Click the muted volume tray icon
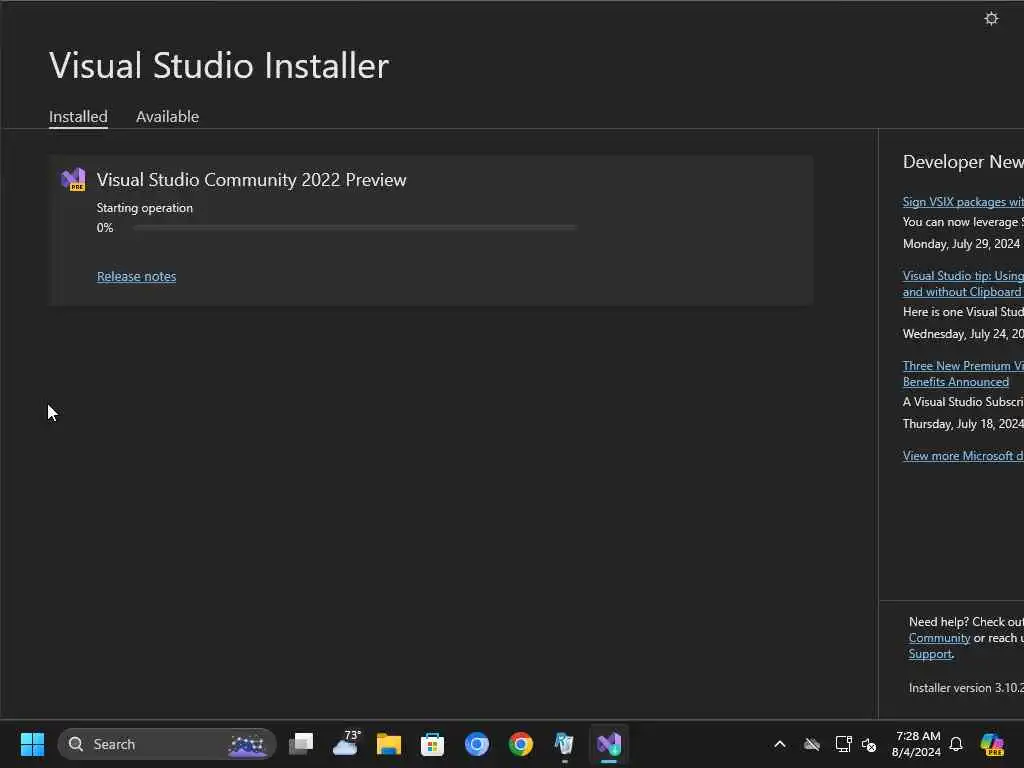The height and width of the screenshot is (768, 1024). coord(869,744)
